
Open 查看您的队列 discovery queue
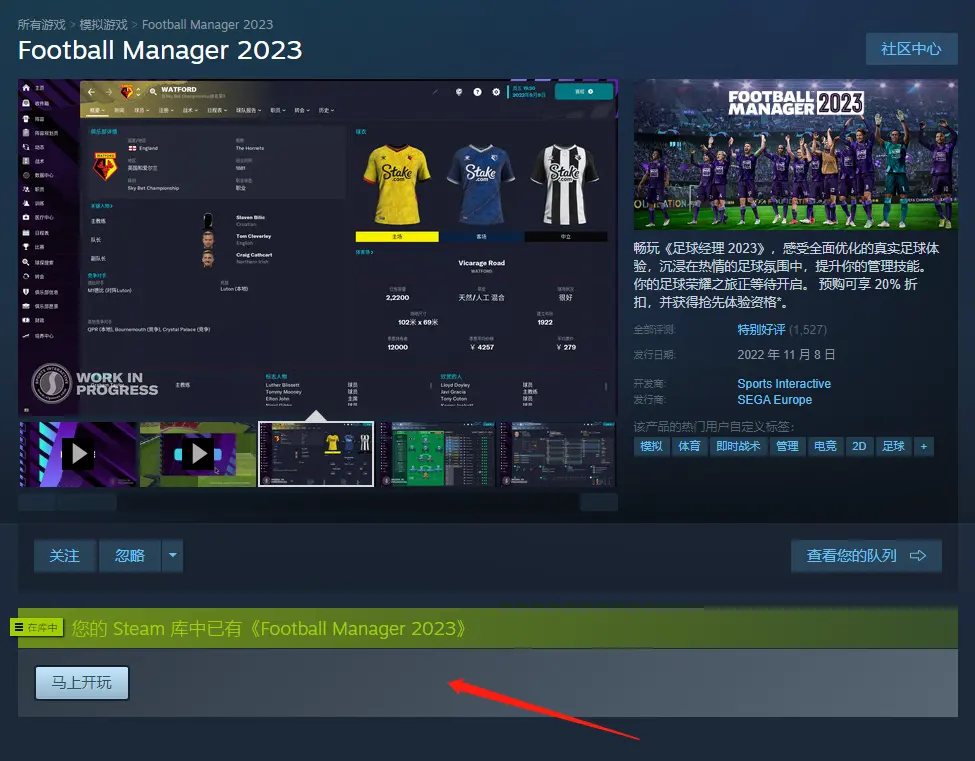(x=866, y=556)
